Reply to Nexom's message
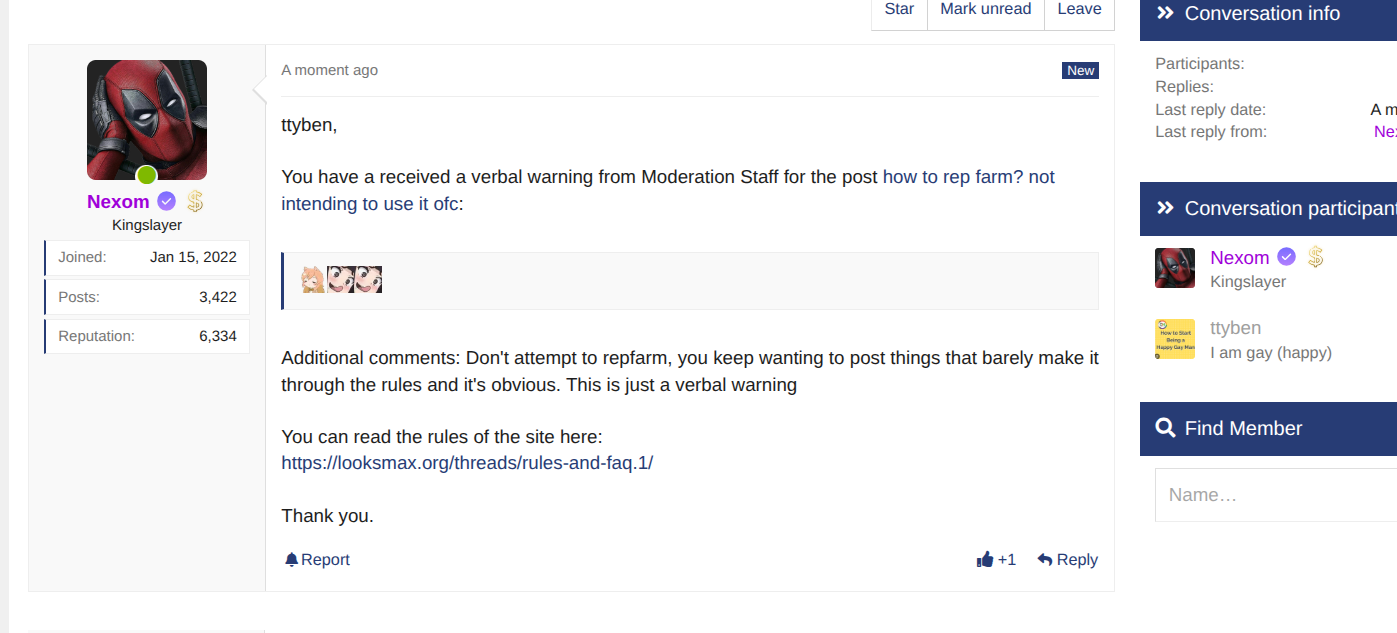The width and height of the screenshot is (1397, 633). coord(1067,560)
